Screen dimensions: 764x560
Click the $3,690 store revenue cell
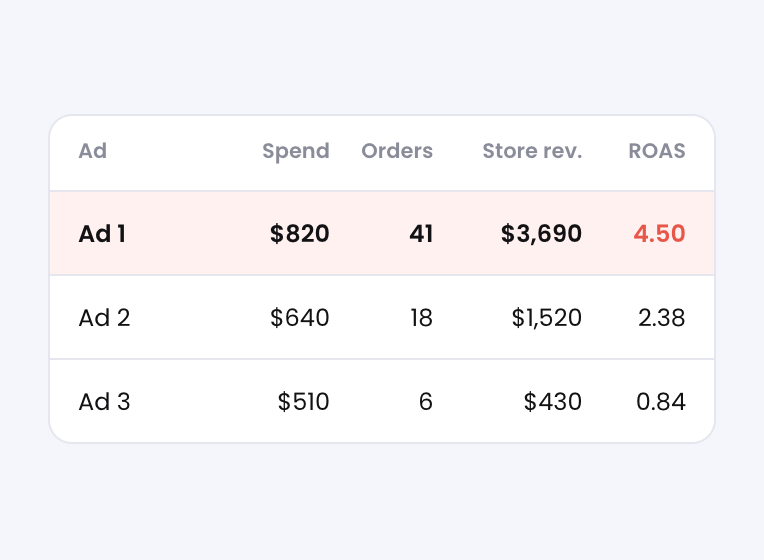coord(541,233)
